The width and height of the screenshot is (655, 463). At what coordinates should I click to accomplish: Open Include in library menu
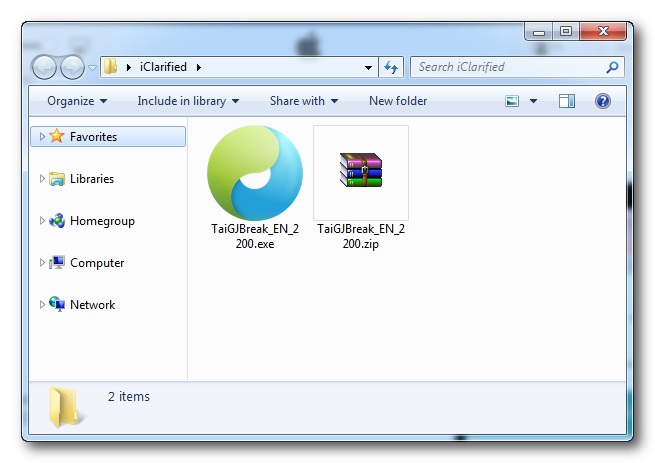(x=188, y=101)
